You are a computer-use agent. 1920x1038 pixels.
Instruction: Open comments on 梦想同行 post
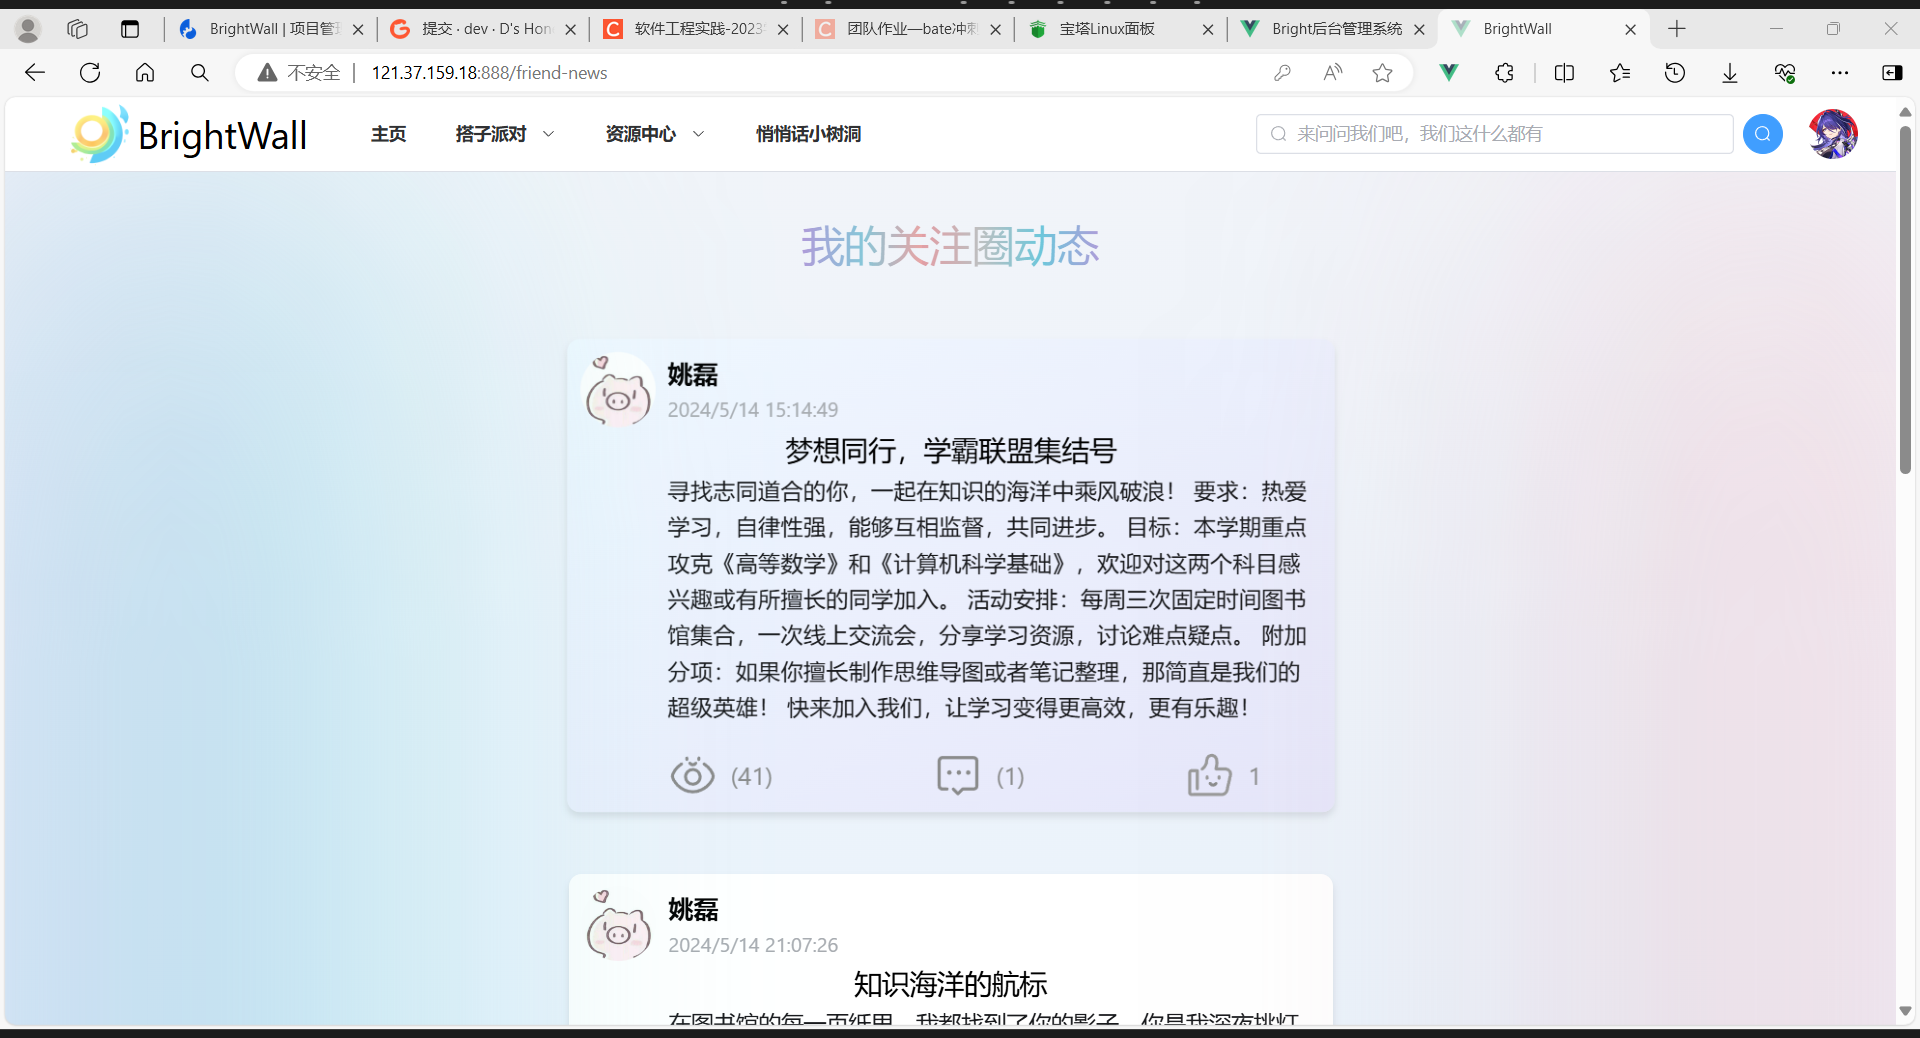tap(957, 776)
